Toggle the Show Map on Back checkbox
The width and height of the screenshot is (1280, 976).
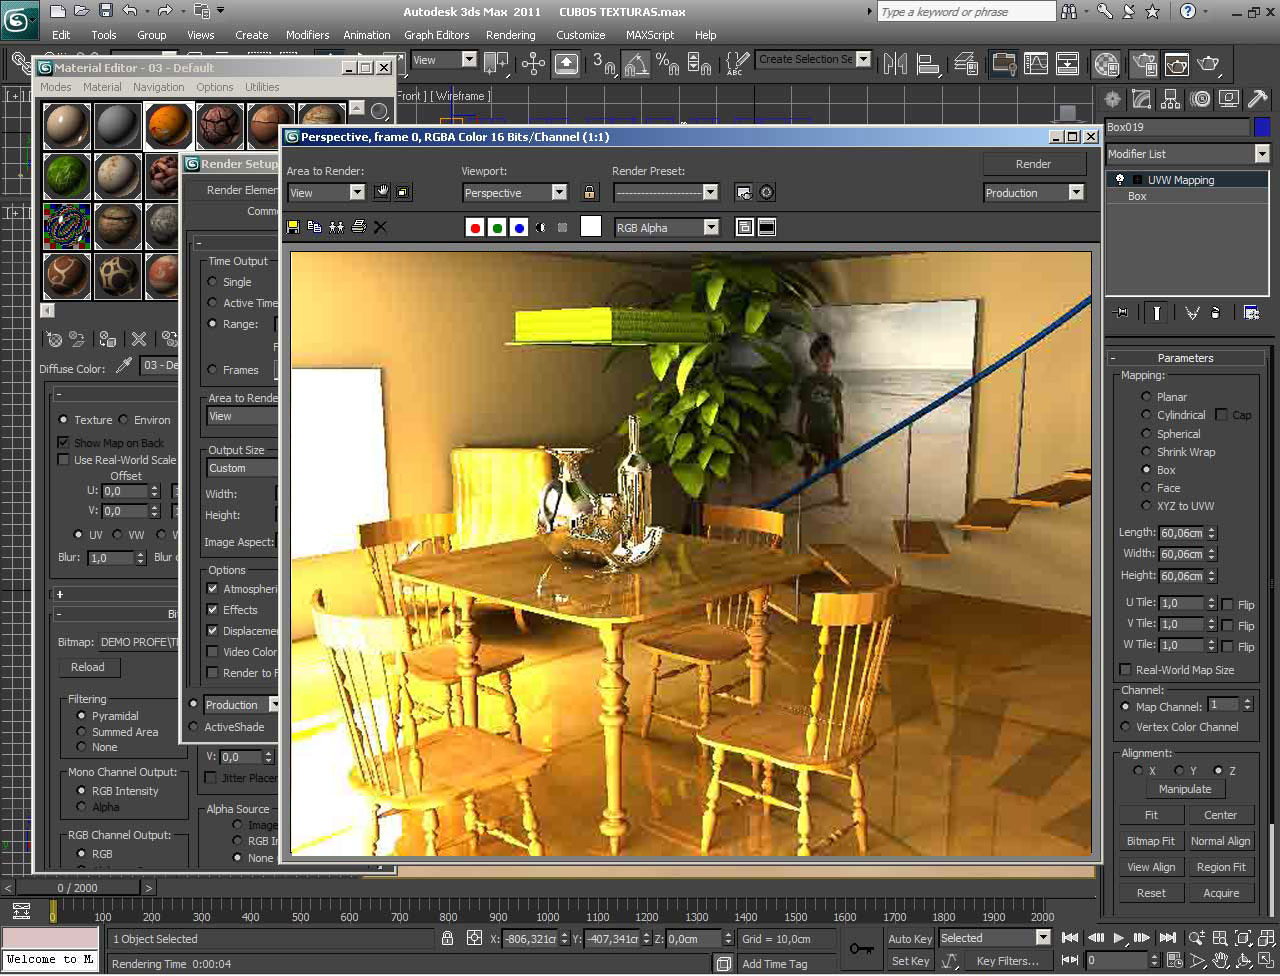[64, 443]
